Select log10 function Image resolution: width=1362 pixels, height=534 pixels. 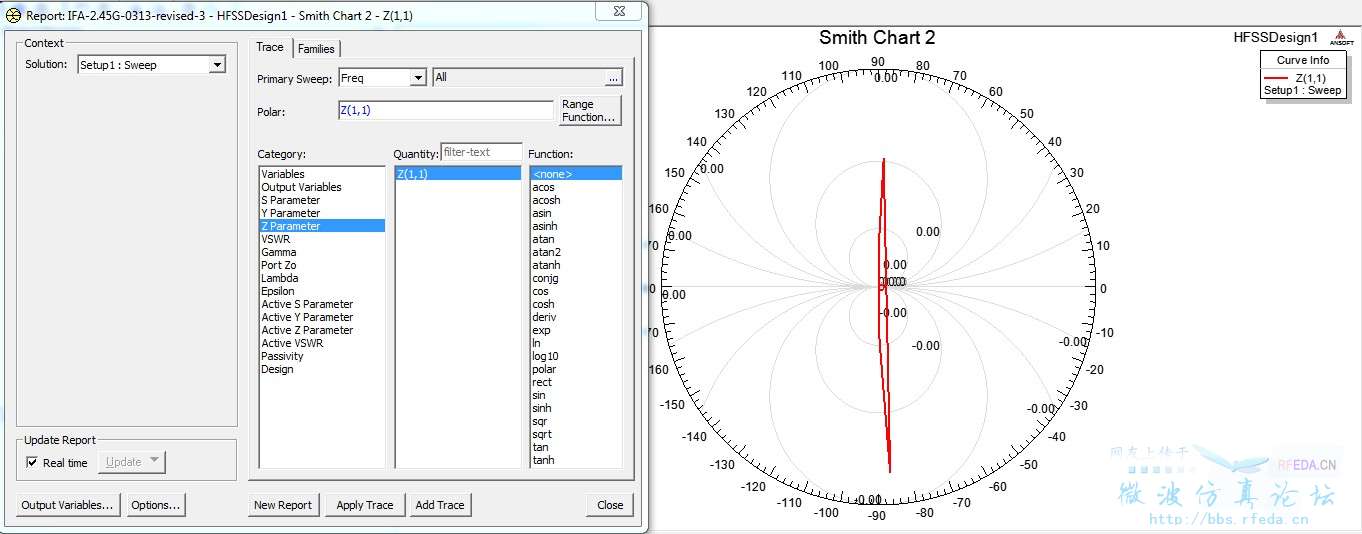point(576,356)
